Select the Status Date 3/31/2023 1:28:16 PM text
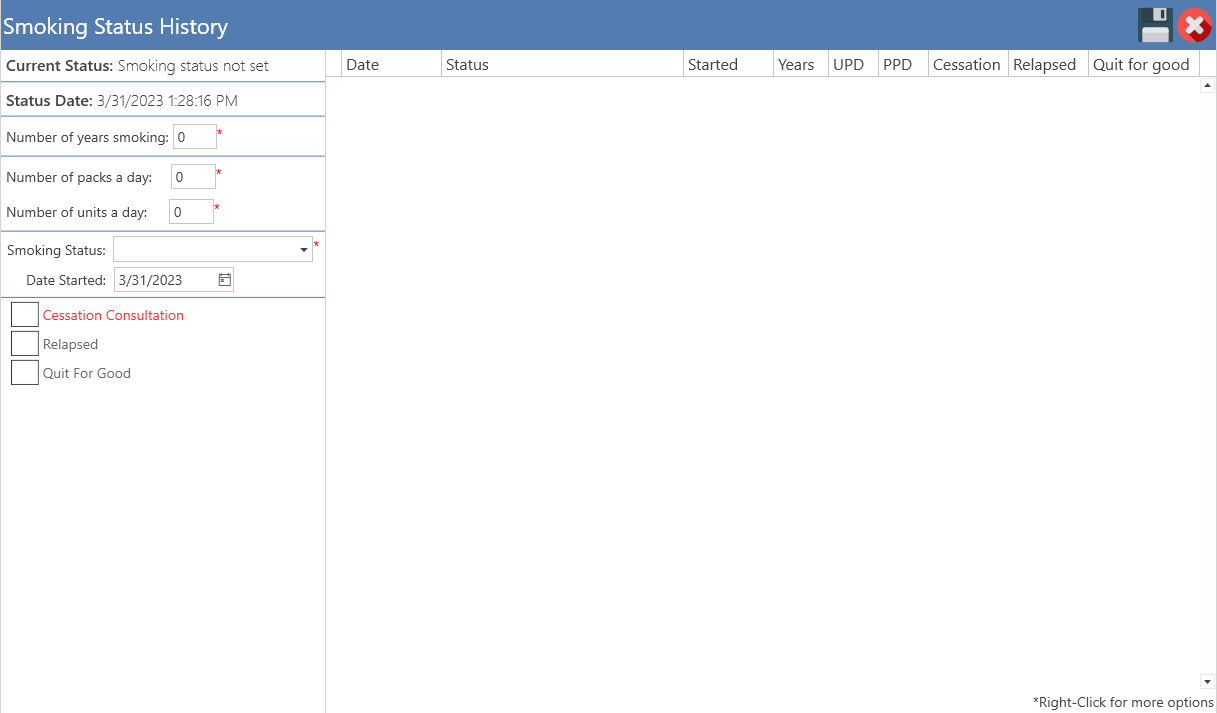This screenshot has width=1217, height=713. pyautogui.click(x=122, y=101)
